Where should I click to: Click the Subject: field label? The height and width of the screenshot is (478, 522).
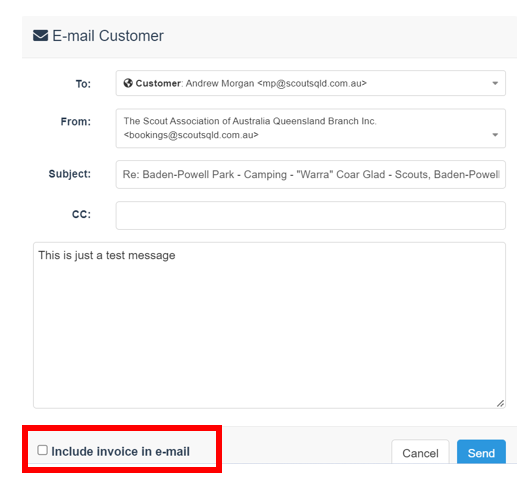pos(70,174)
